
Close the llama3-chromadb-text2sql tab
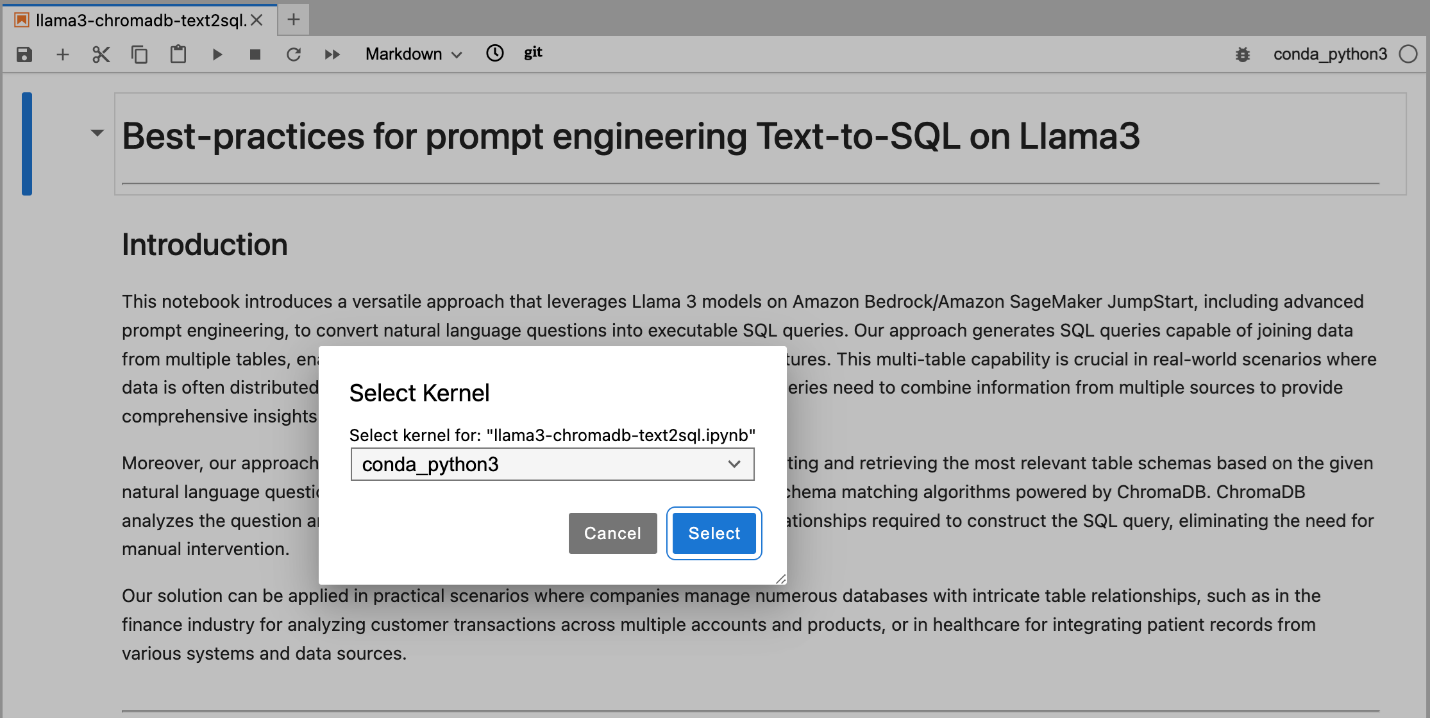(257, 20)
